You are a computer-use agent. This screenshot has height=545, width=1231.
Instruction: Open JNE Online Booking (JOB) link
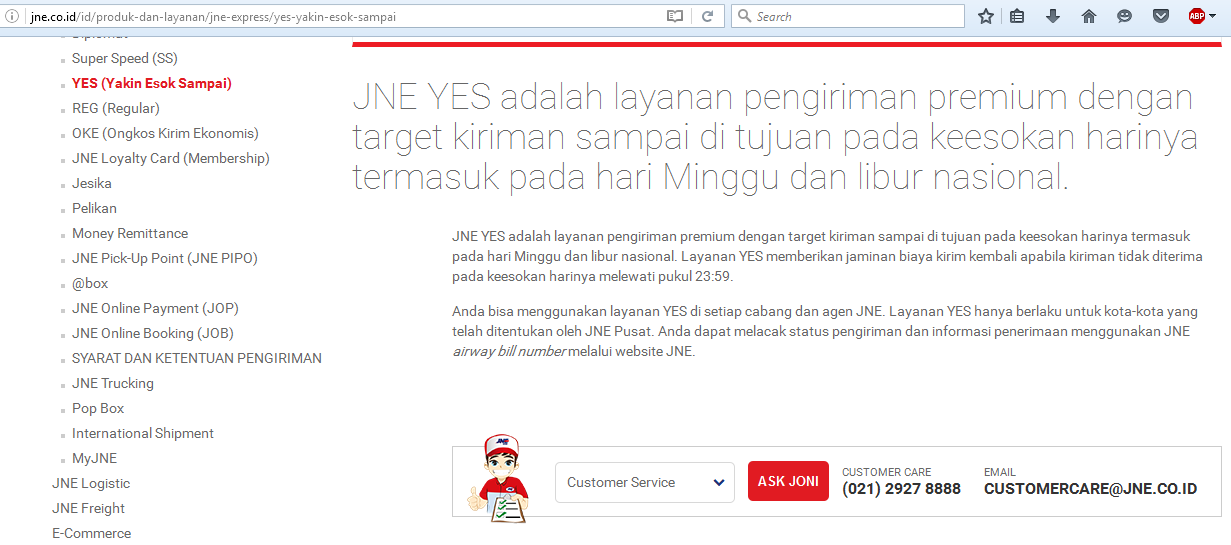(x=153, y=333)
